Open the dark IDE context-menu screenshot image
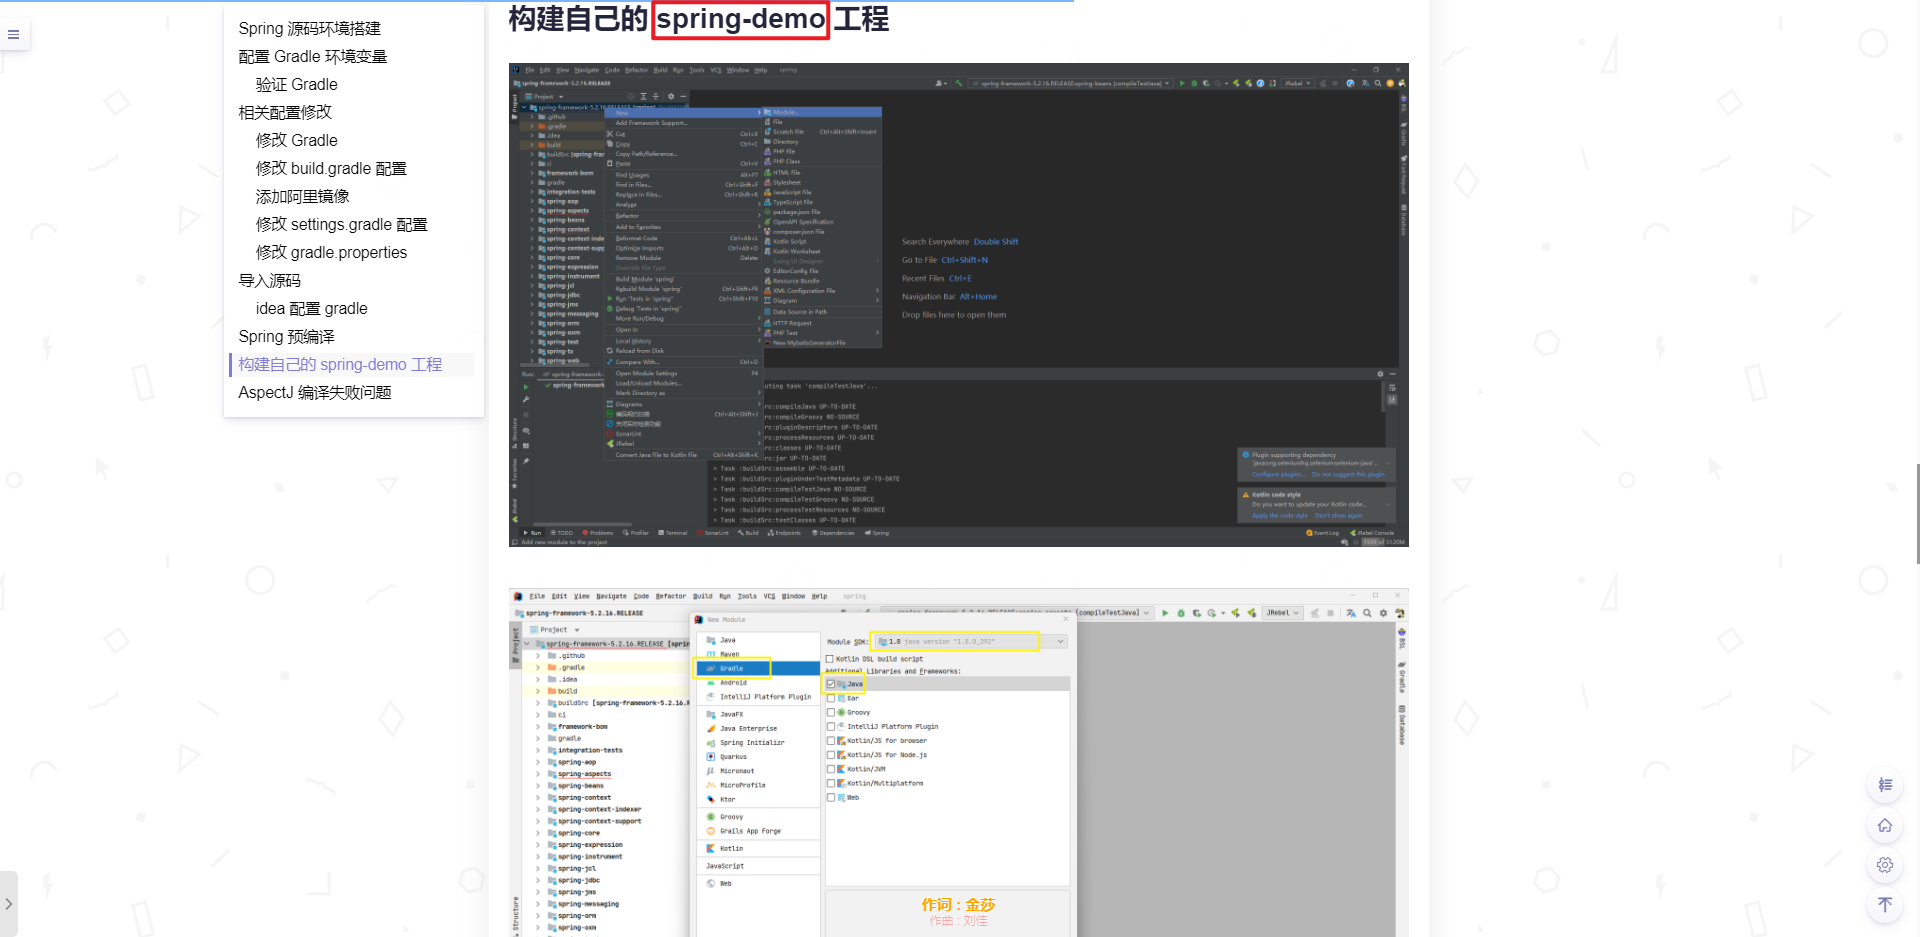 (x=958, y=305)
